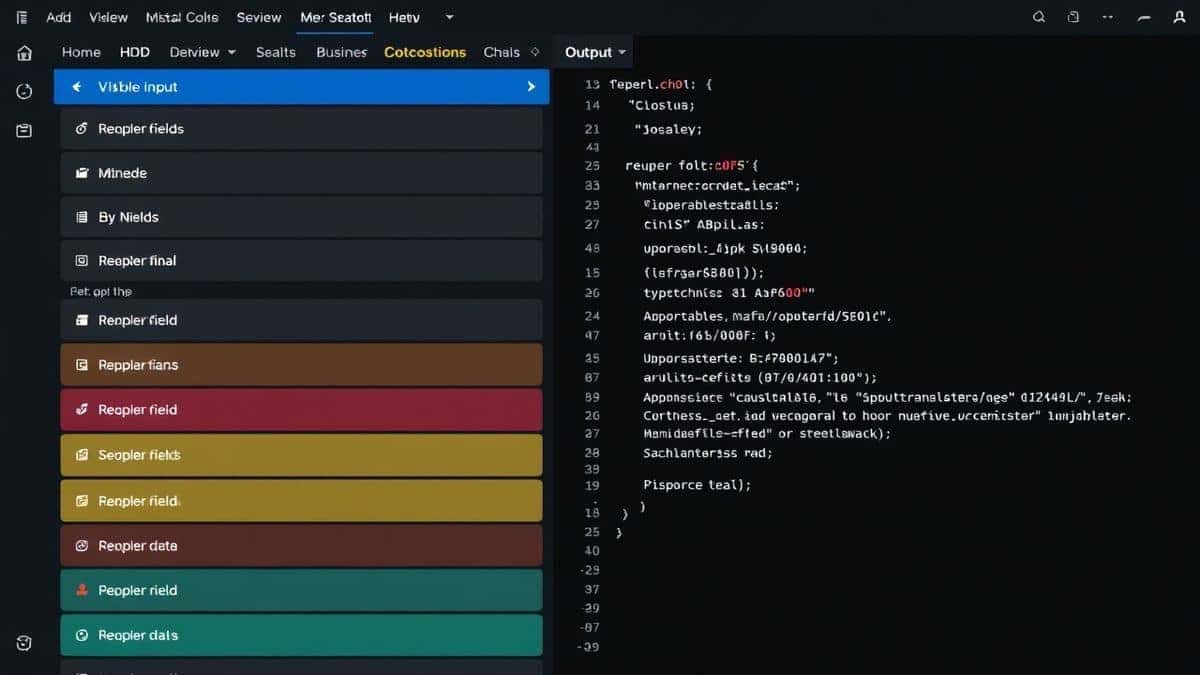The width and height of the screenshot is (1200, 675).
Task: Open the Seview menu
Action: (259, 17)
